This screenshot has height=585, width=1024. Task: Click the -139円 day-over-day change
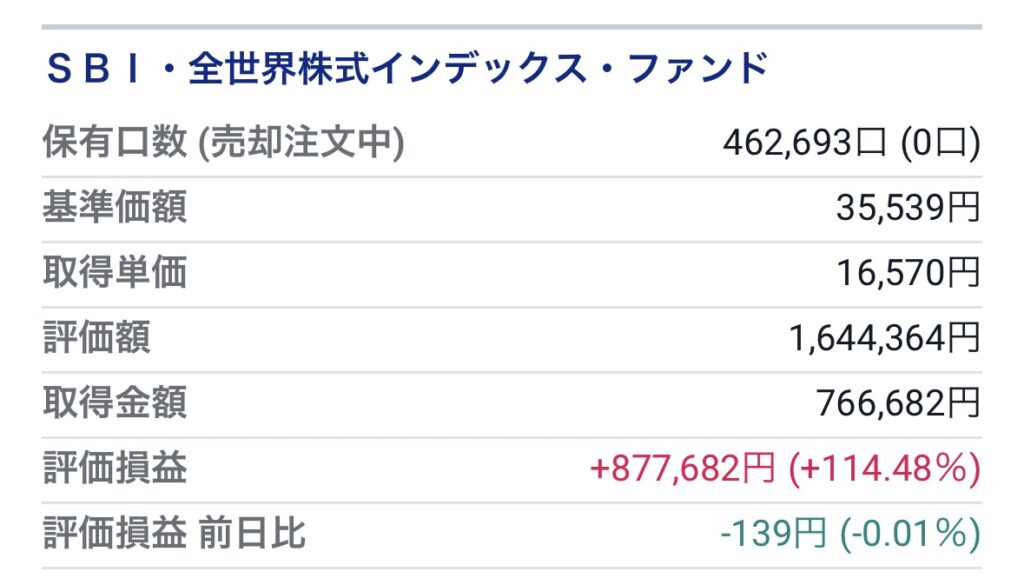tap(774, 533)
